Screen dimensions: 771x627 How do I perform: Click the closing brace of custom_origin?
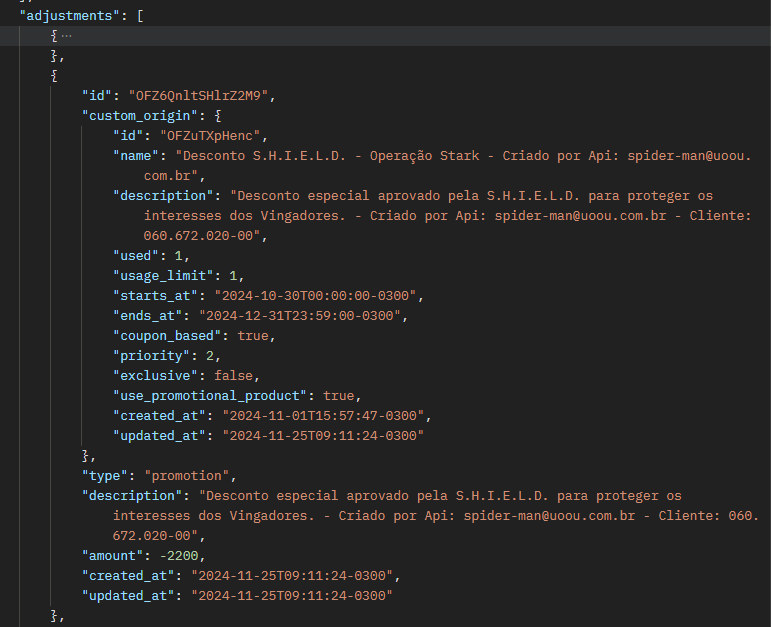pos(86,456)
